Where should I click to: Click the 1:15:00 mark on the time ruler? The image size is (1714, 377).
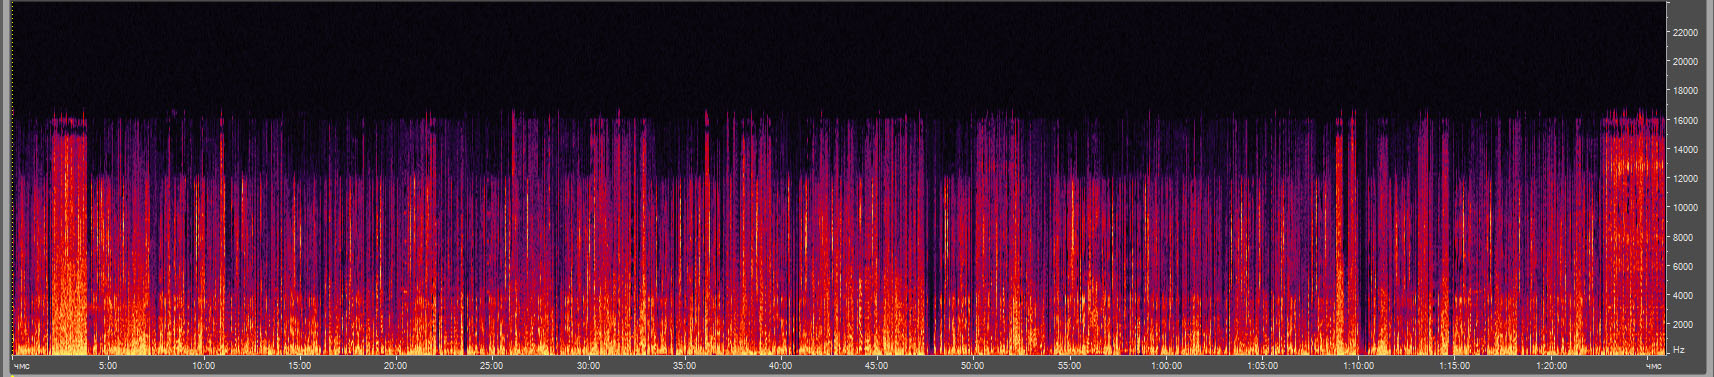pos(1454,366)
